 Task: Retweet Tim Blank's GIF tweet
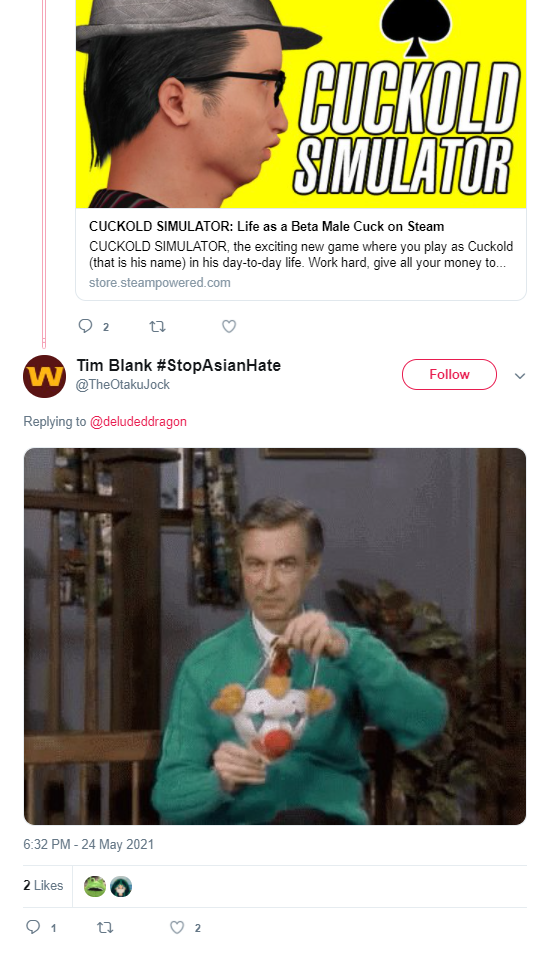(x=105, y=928)
